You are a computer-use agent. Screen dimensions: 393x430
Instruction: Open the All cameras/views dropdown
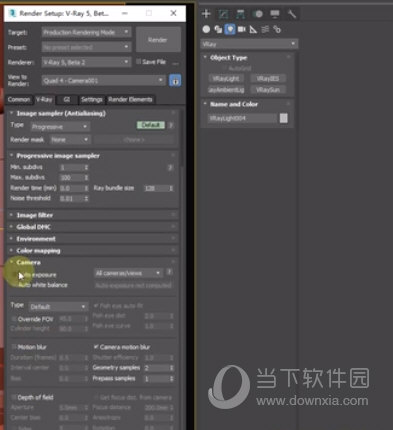(x=128, y=273)
